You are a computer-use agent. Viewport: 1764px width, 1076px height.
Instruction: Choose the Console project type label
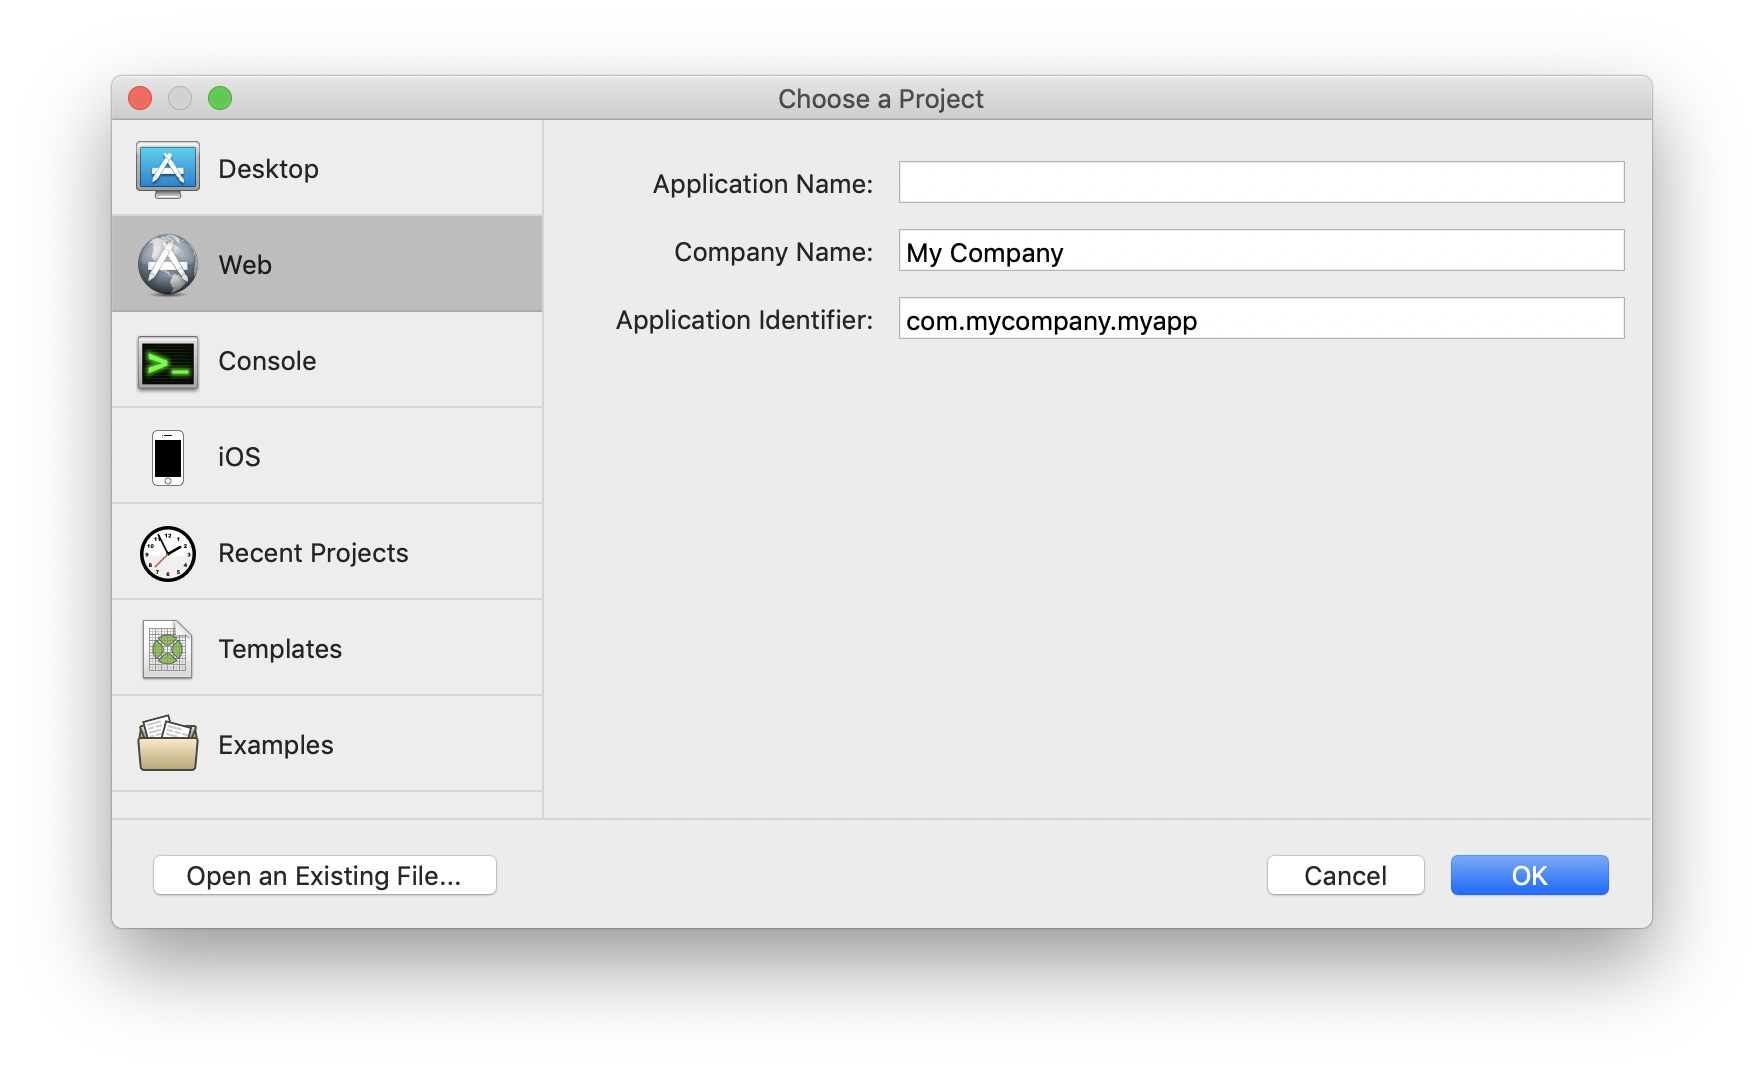[x=267, y=361]
